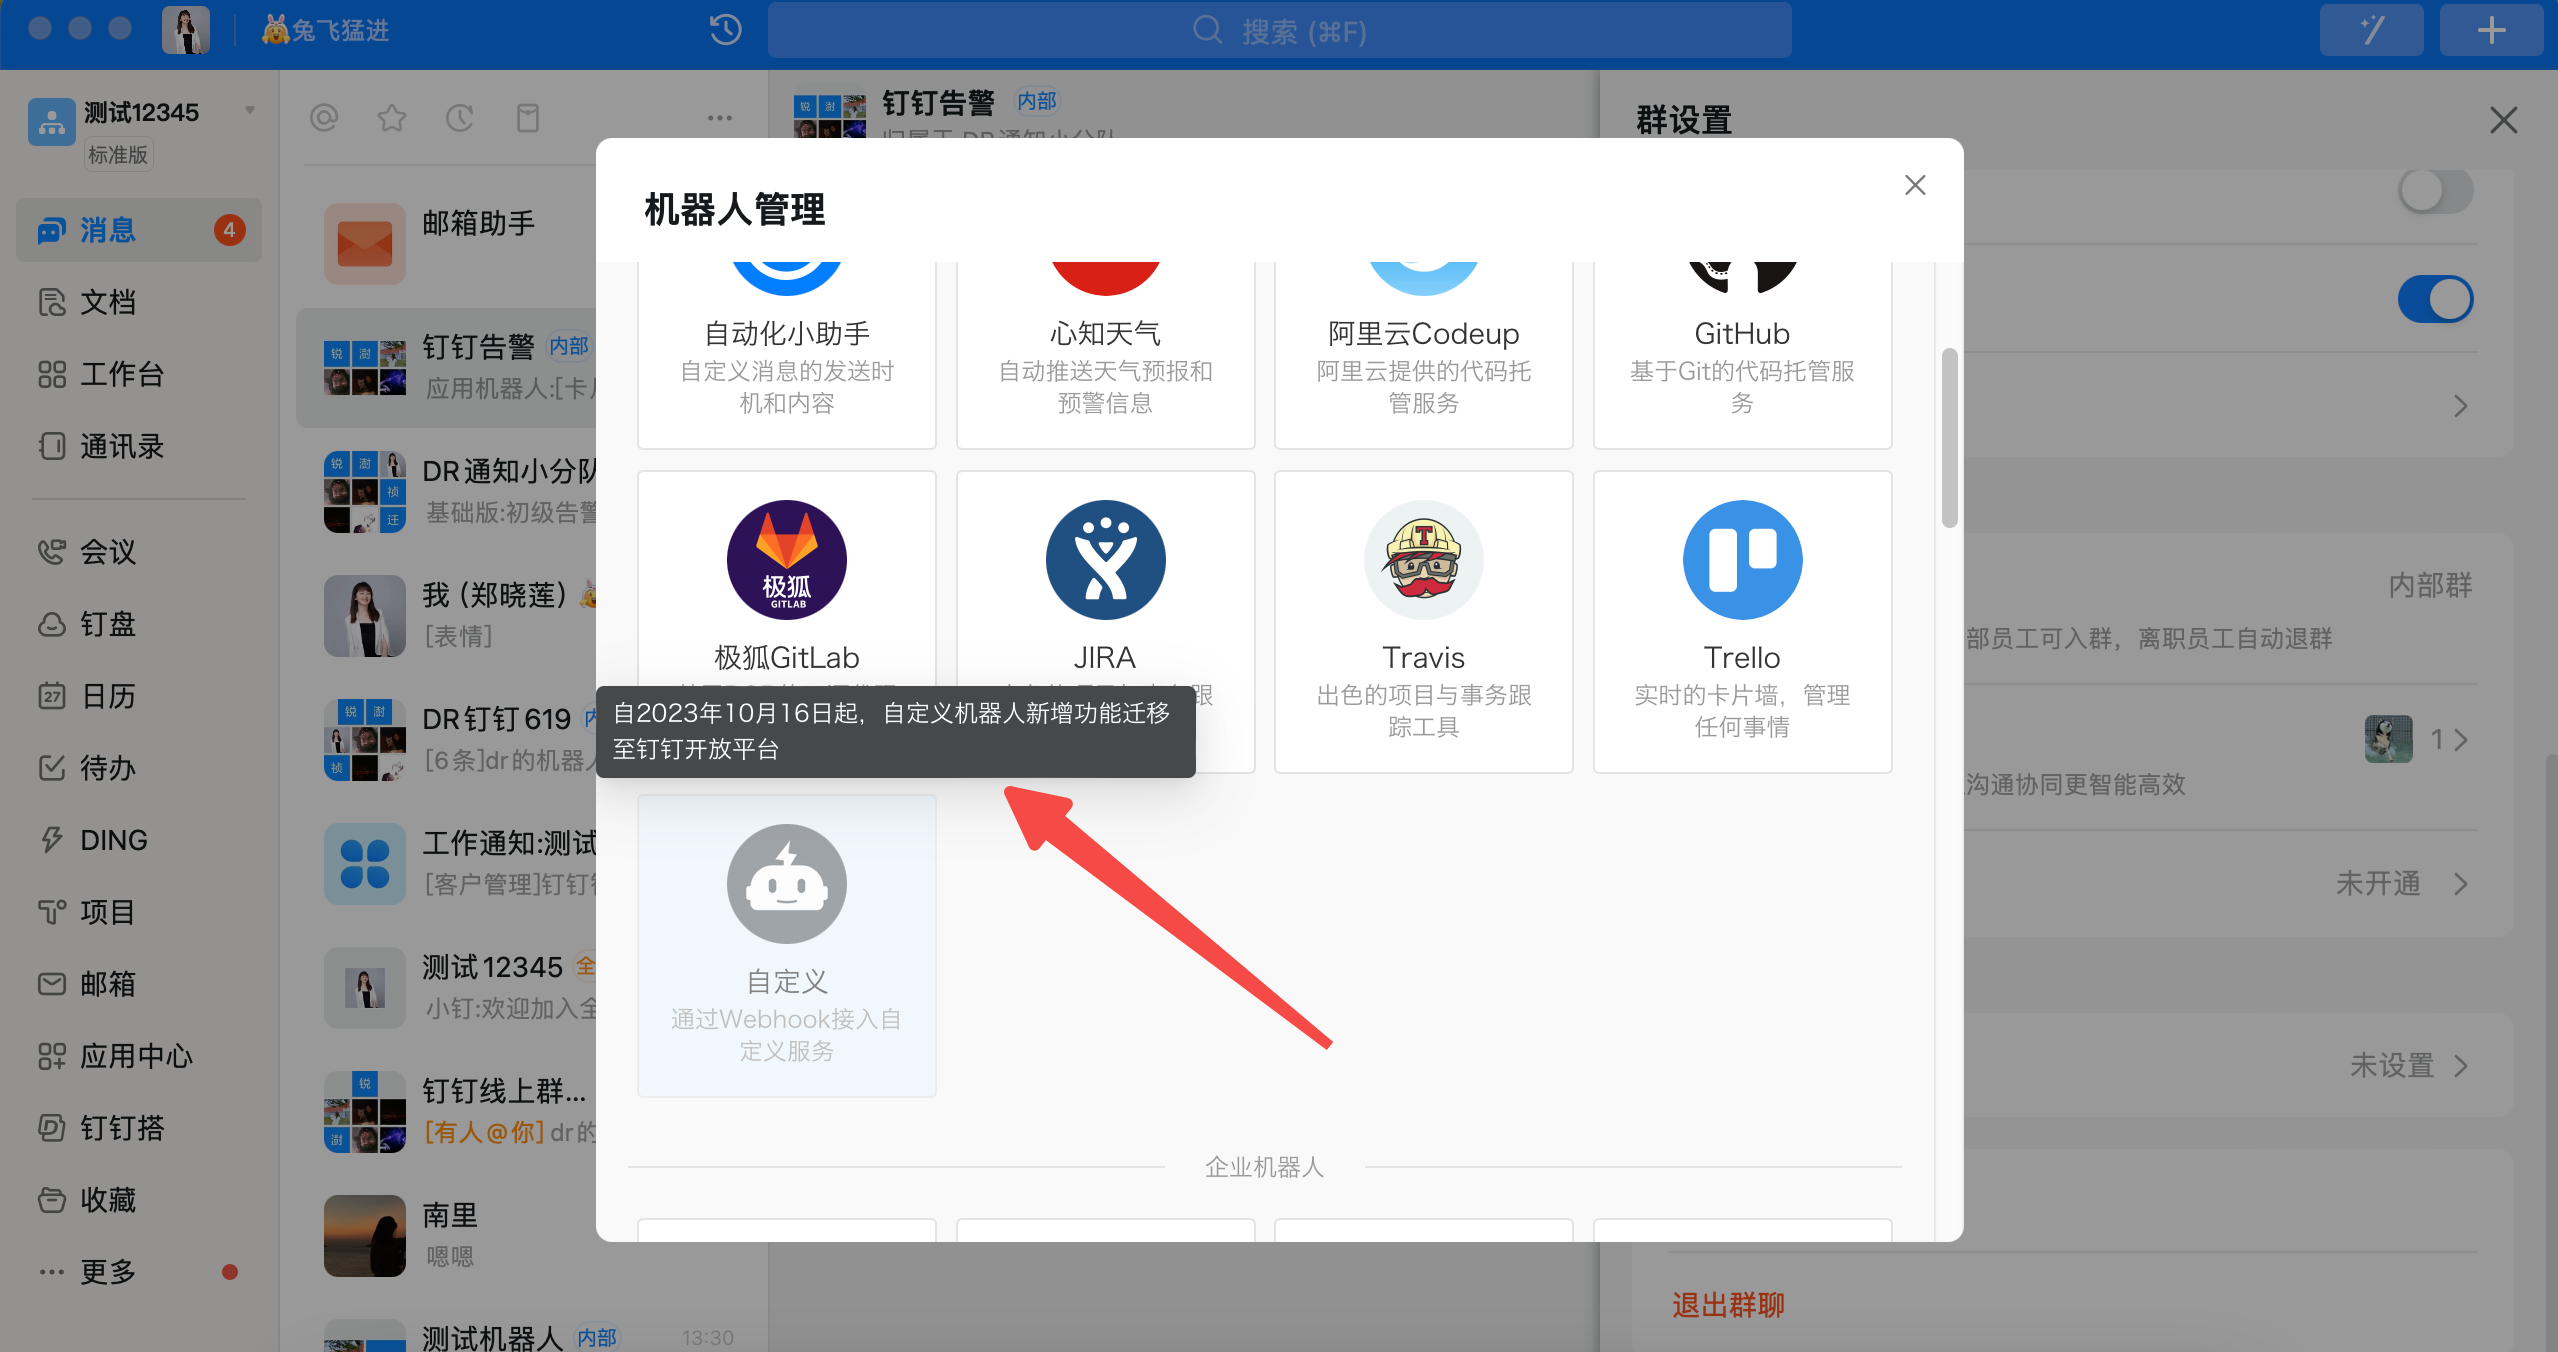Select the 自定义 Webhook robot
The width and height of the screenshot is (2558, 1352).
(x=786, y=945)
